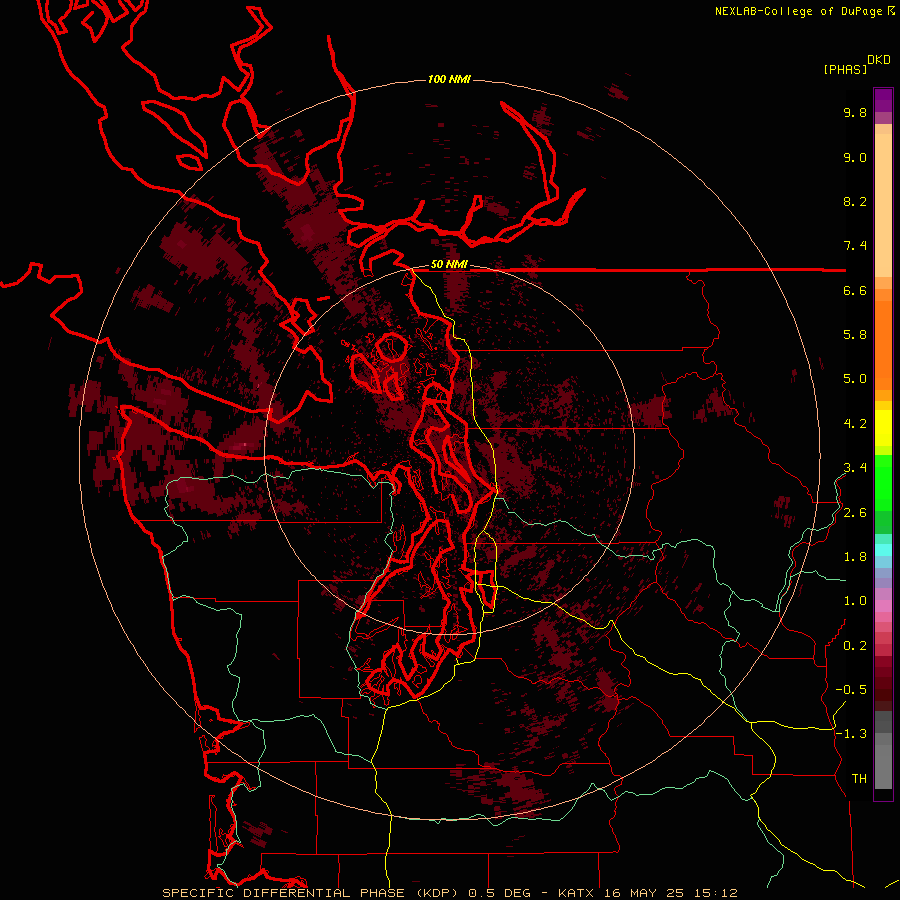900x900 pixels.
Task: Pick the pink segment of the color bar
Action: coord(883,606)
